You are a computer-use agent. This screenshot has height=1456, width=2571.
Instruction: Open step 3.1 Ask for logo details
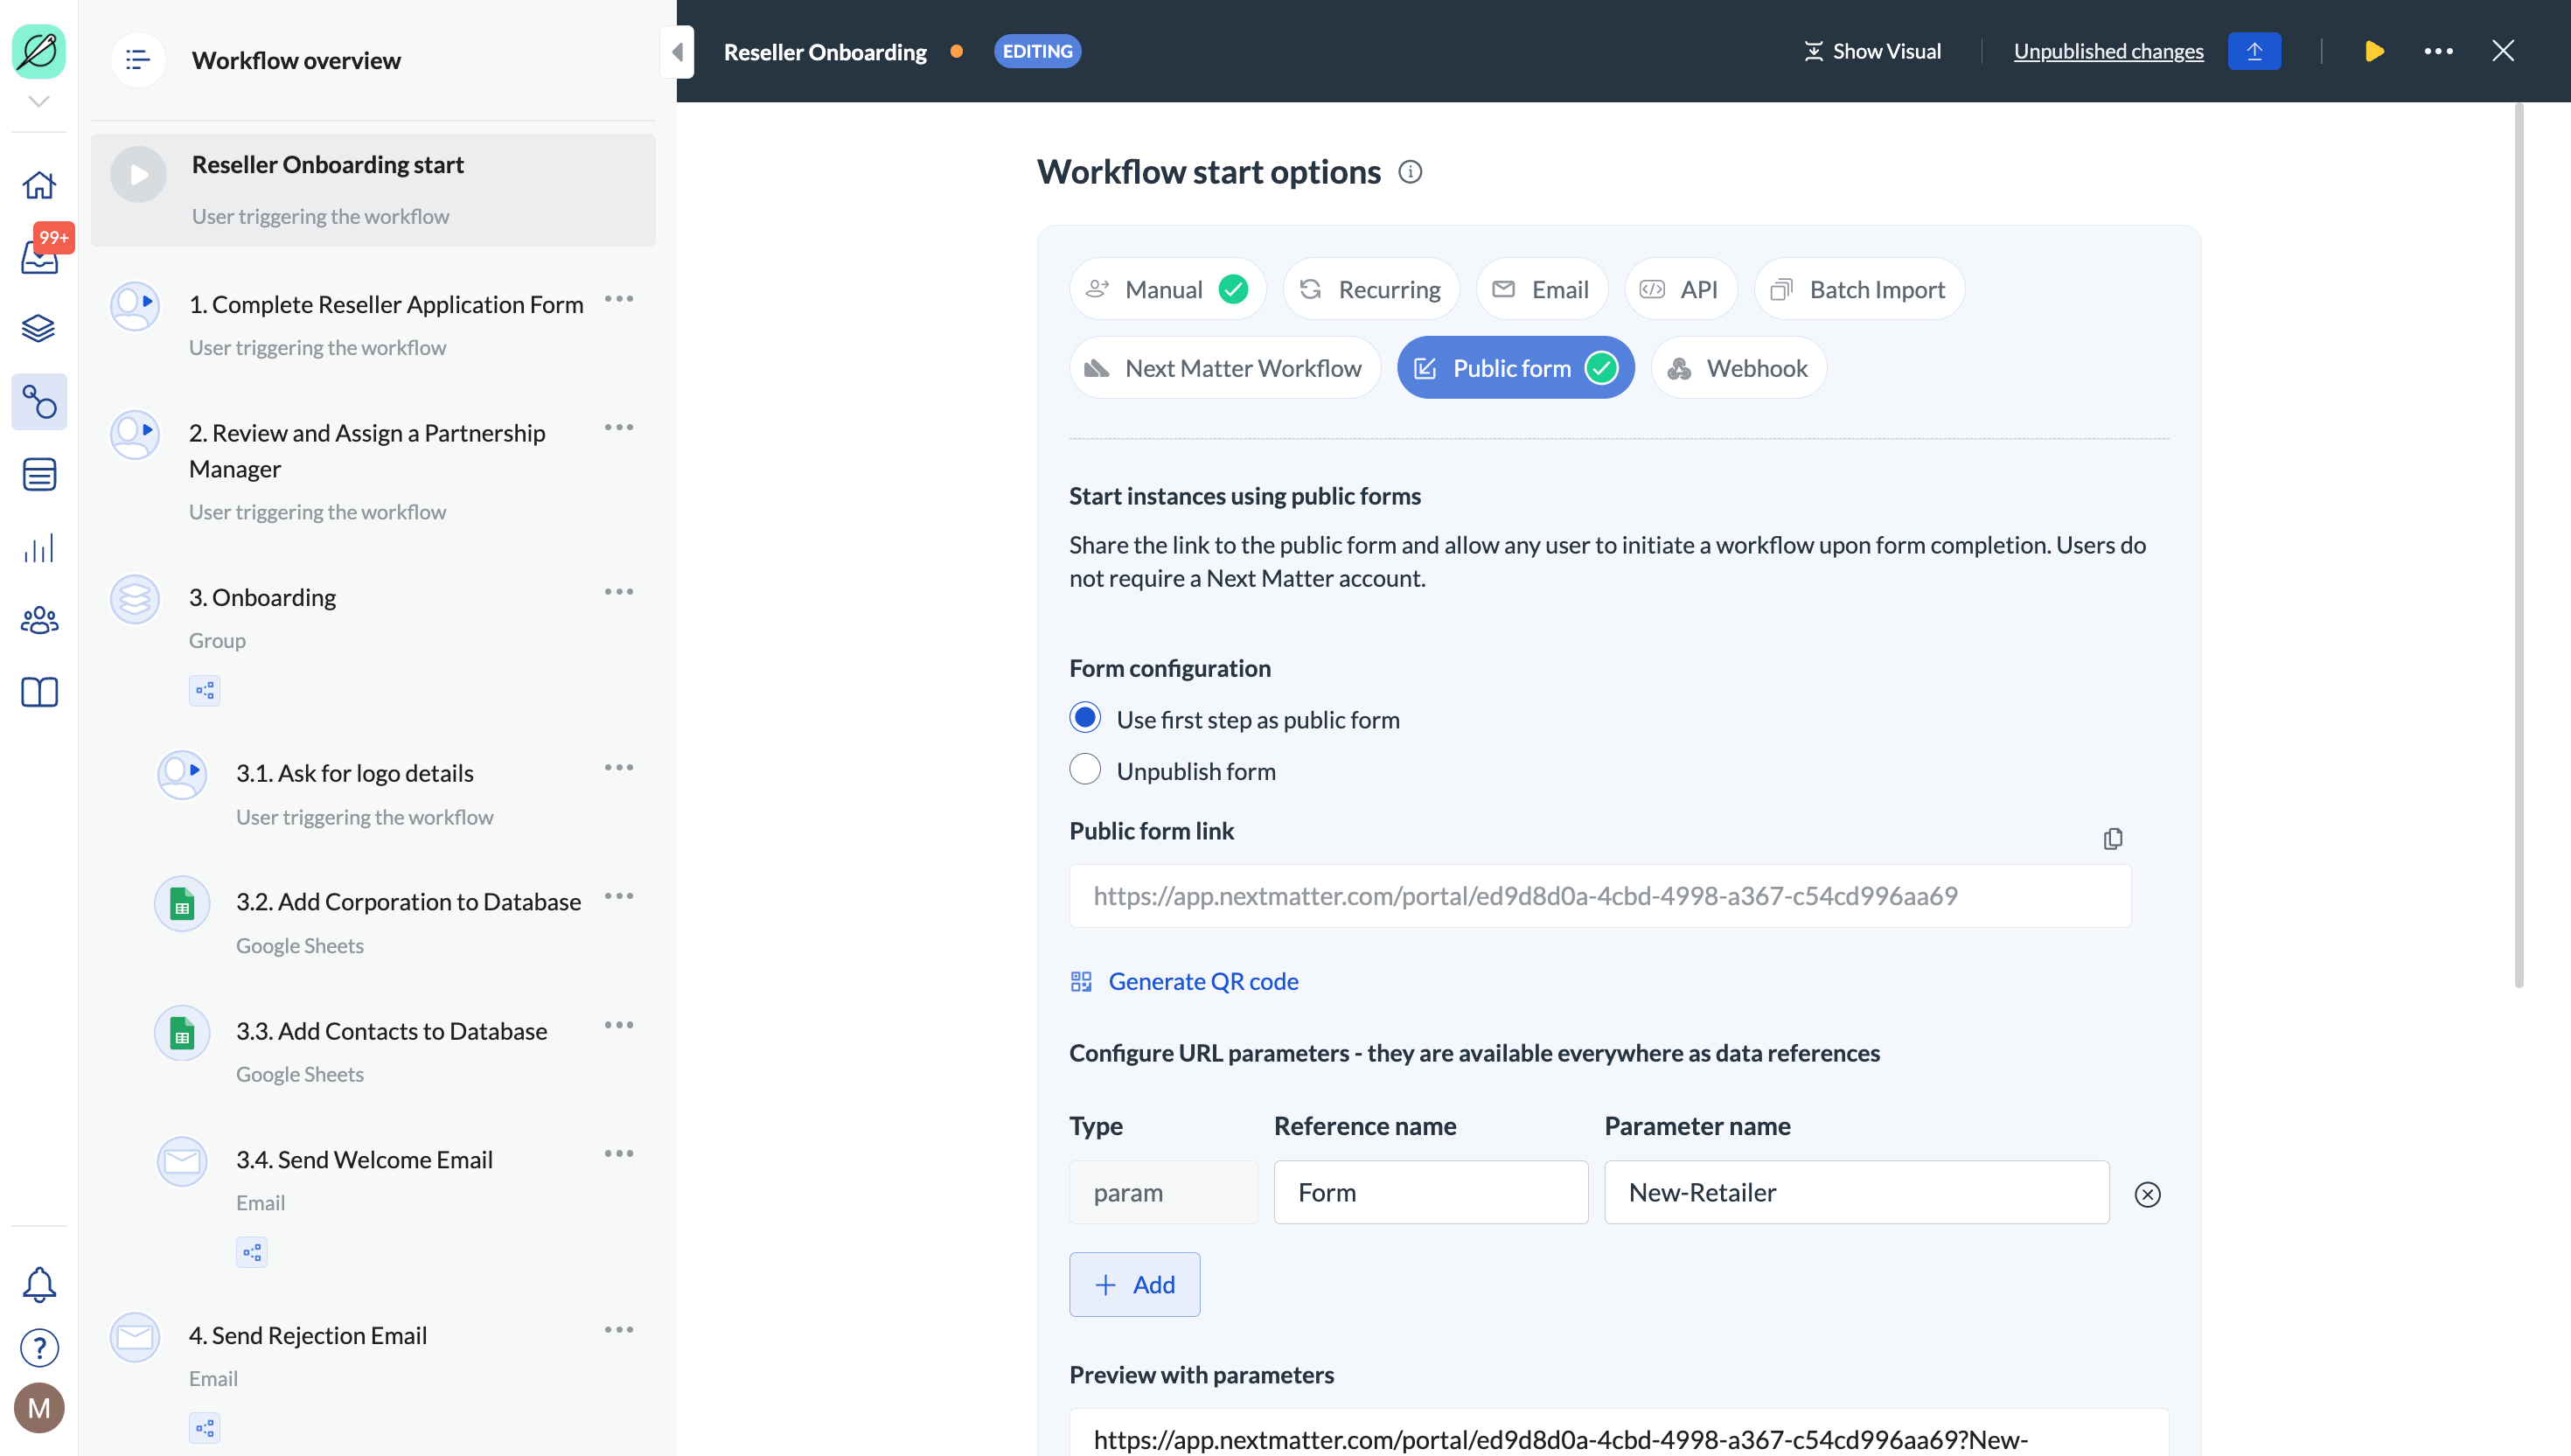pyautogui.click(x=354, y=773)
